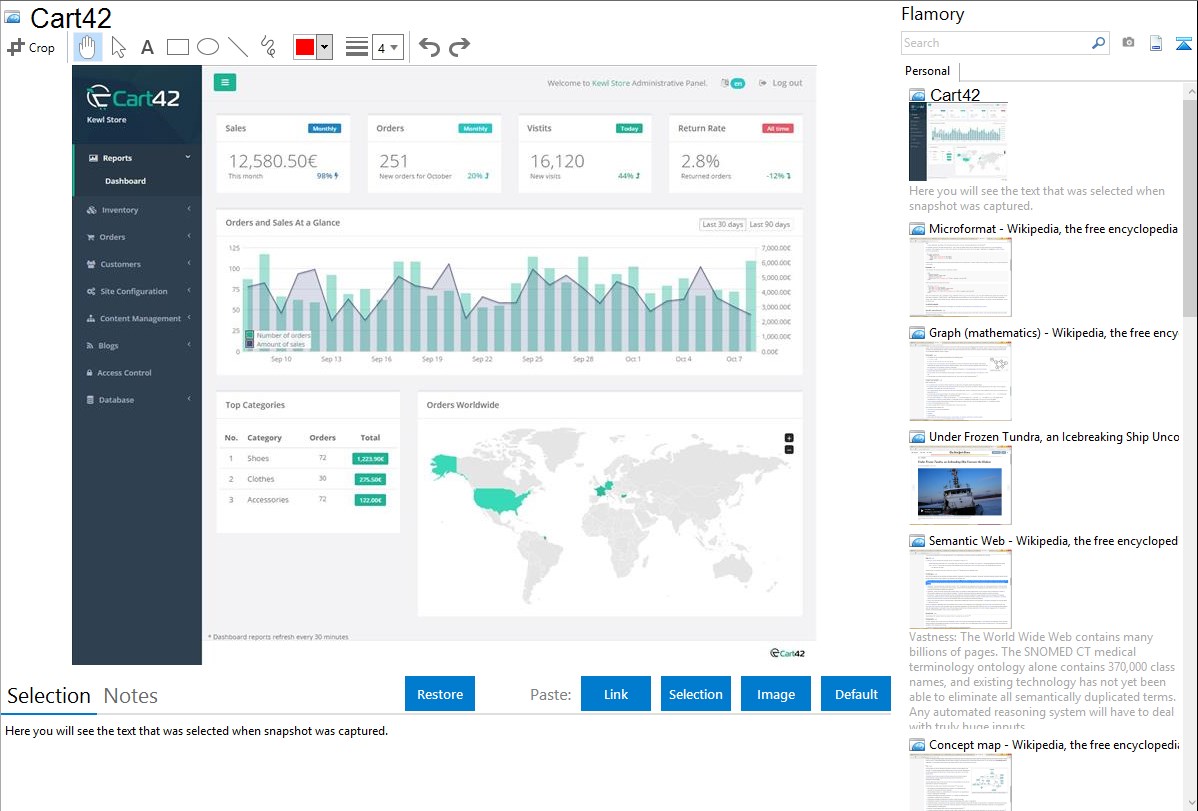Image resolution: width=1198 pixels, height=811 pixels.
Task: Select the Last 90 days chart range
Action: 769,225
